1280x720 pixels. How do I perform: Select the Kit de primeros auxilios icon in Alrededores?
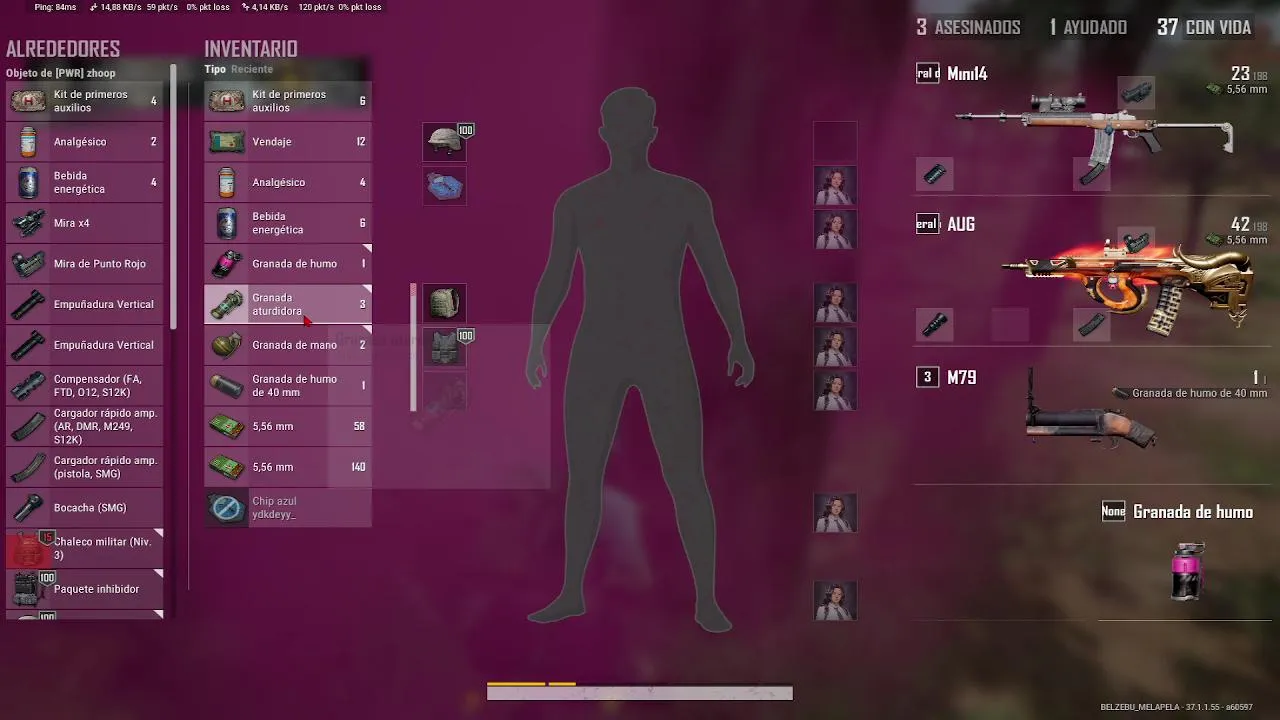[28, 101]
